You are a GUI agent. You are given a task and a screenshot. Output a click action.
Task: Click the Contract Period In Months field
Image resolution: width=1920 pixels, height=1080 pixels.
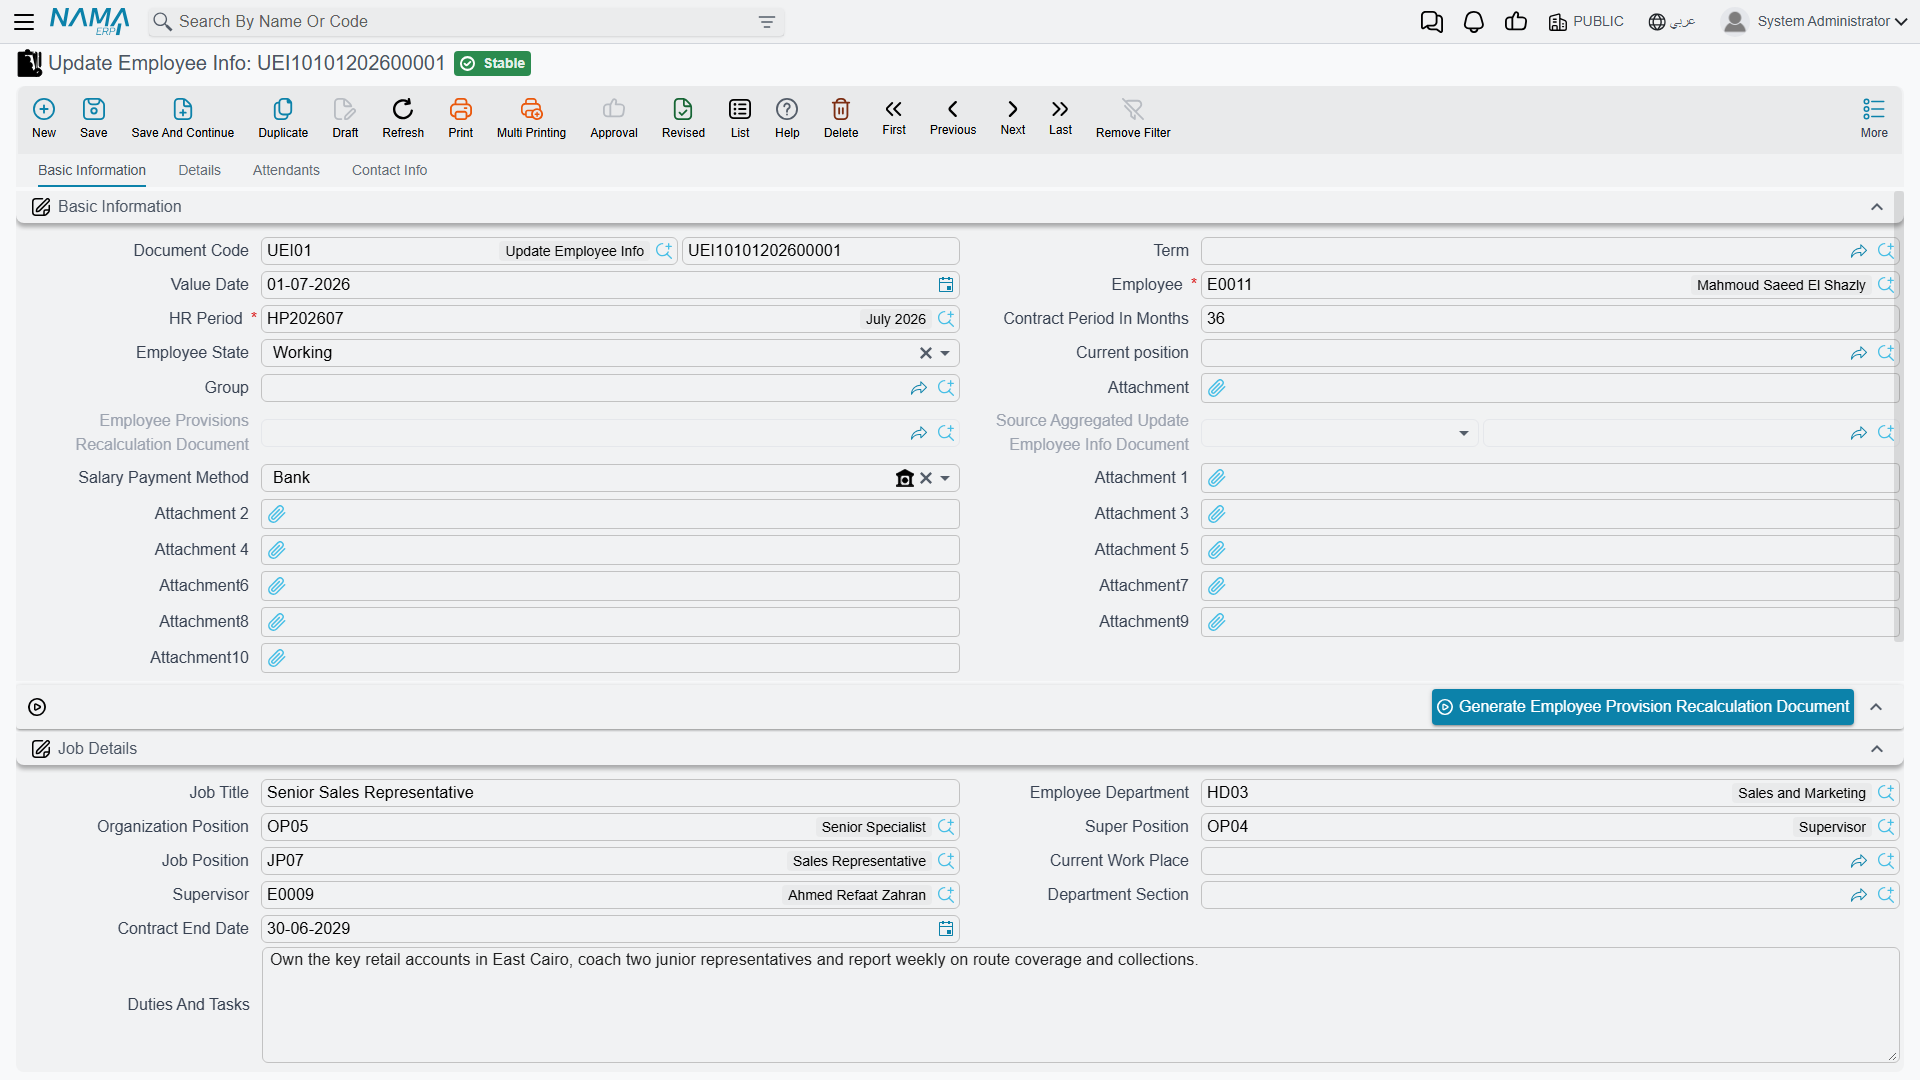[x=1549, y=319]
